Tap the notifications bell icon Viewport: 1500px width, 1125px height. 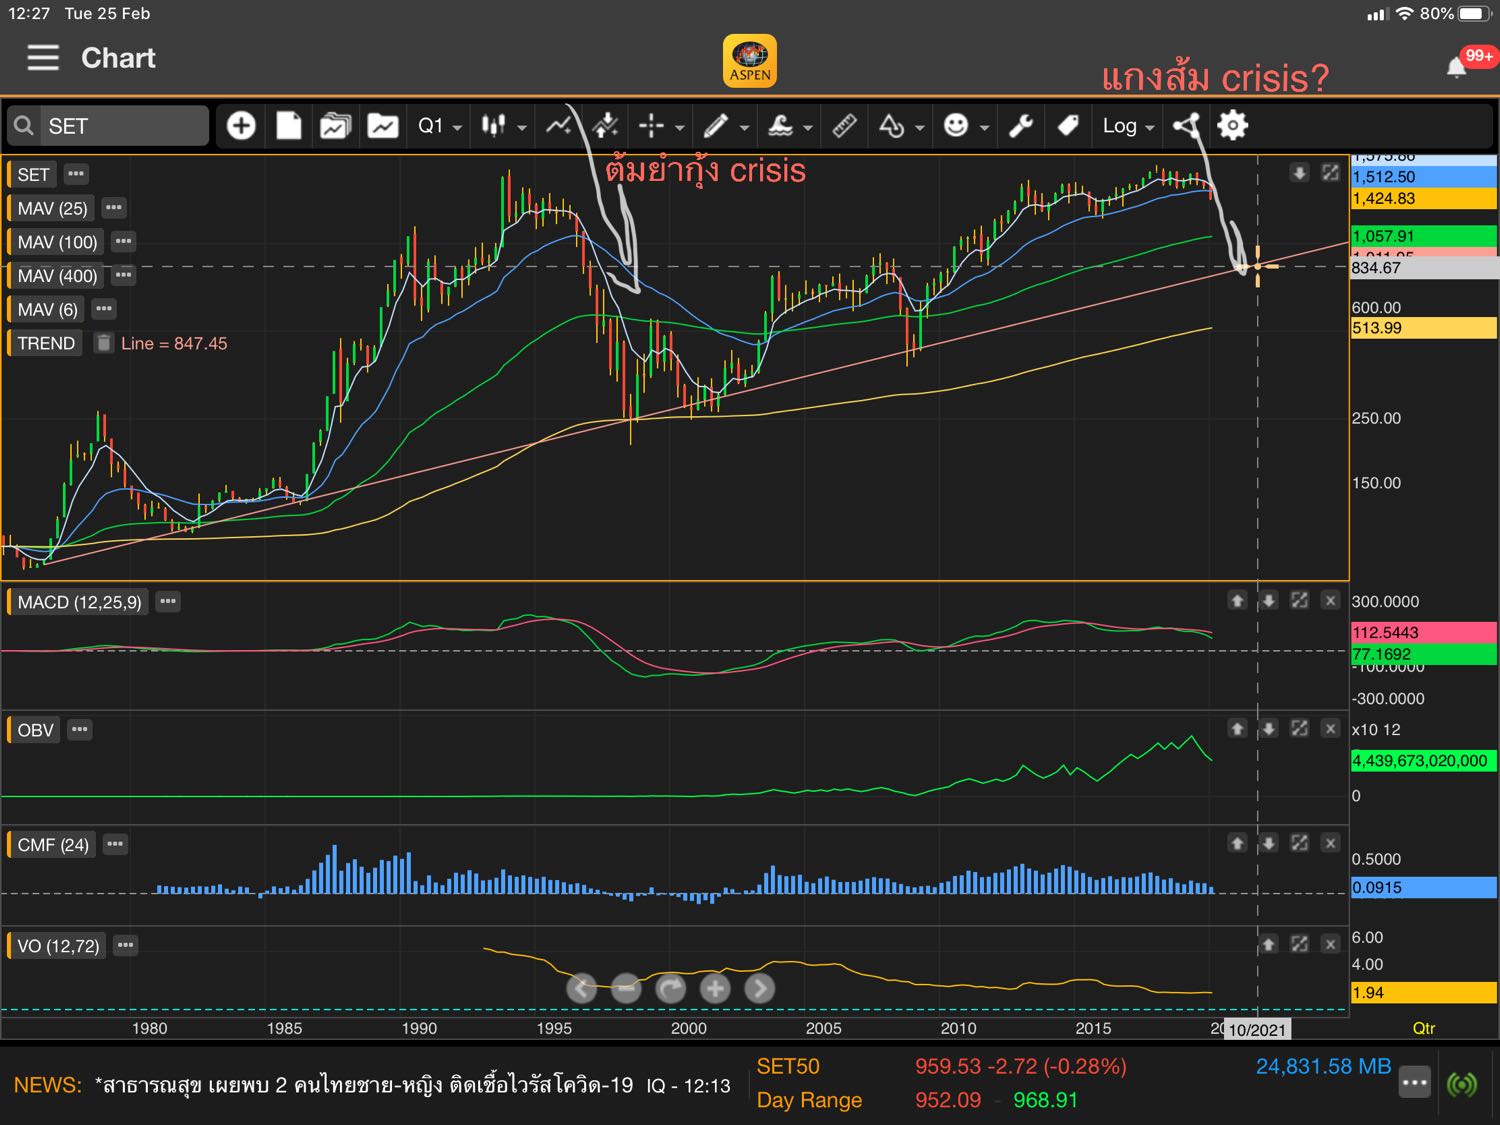(1457, 67)
